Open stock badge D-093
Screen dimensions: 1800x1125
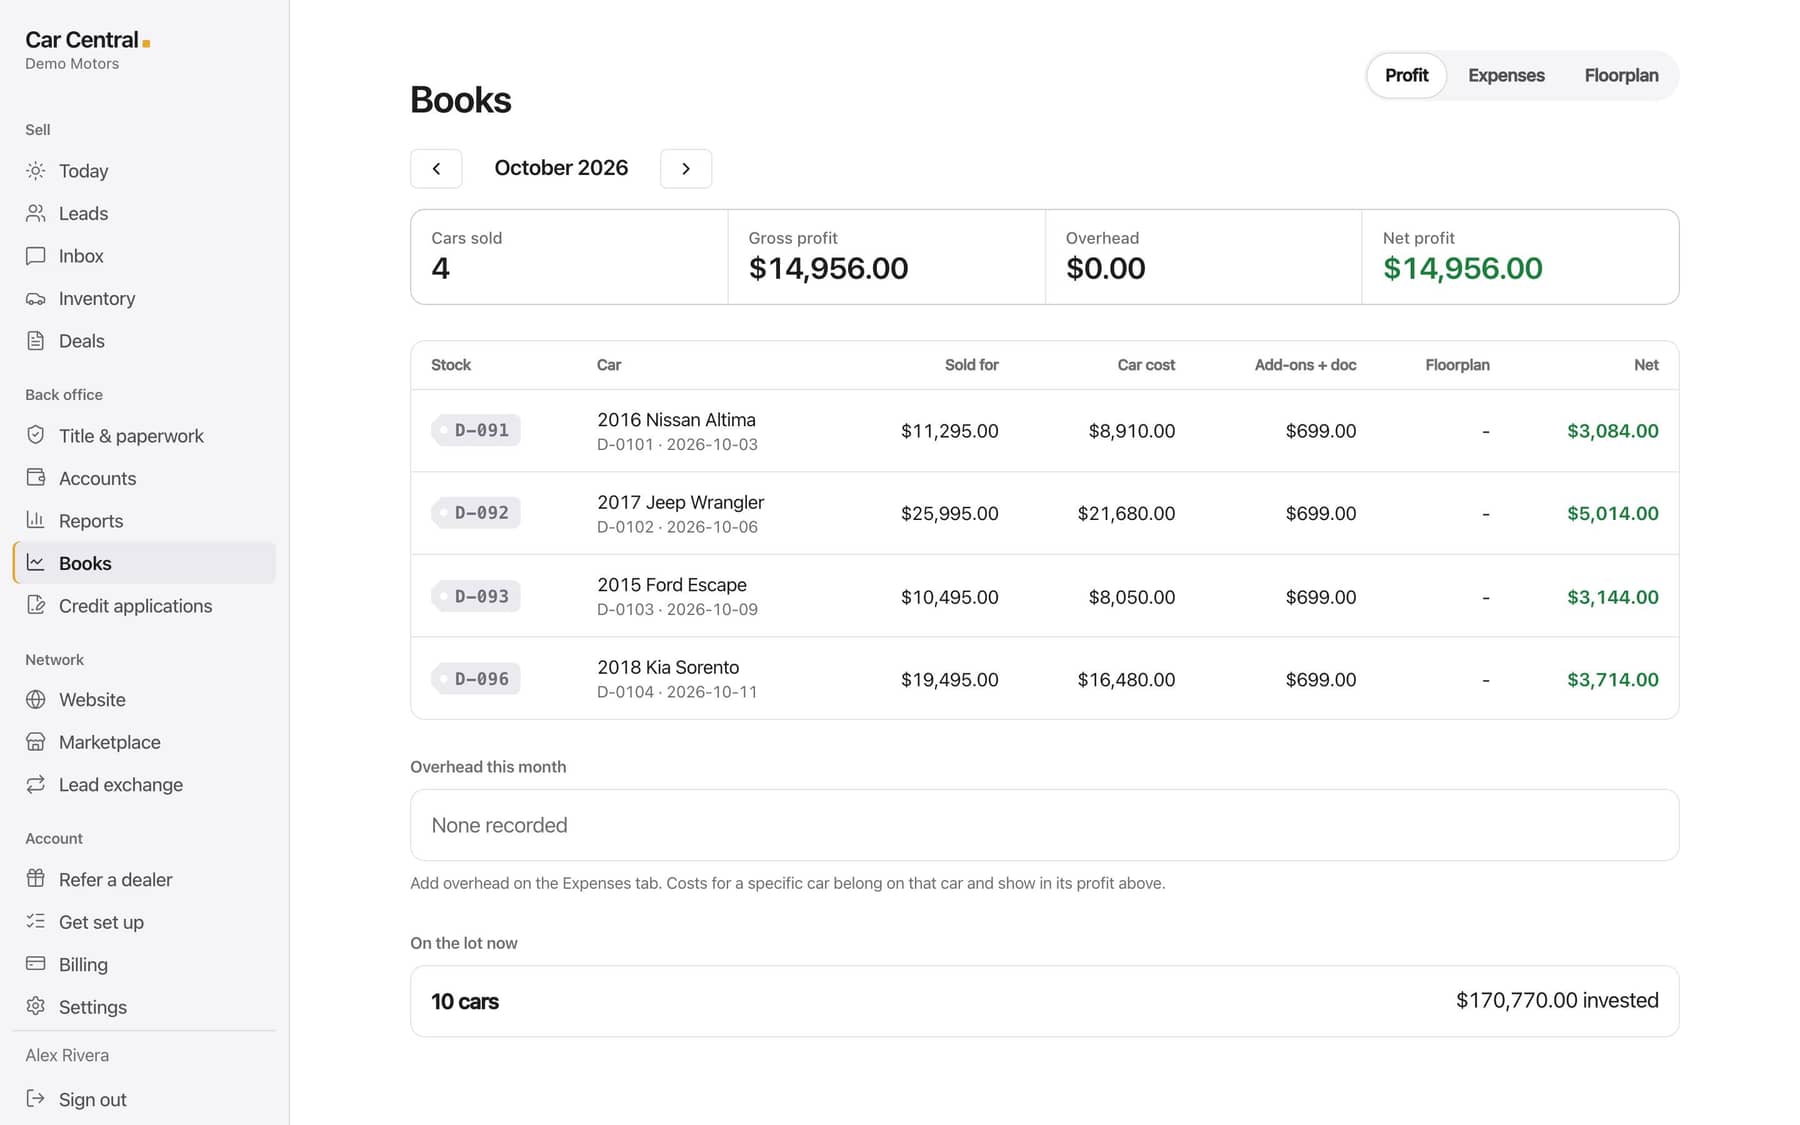[476, 596]
